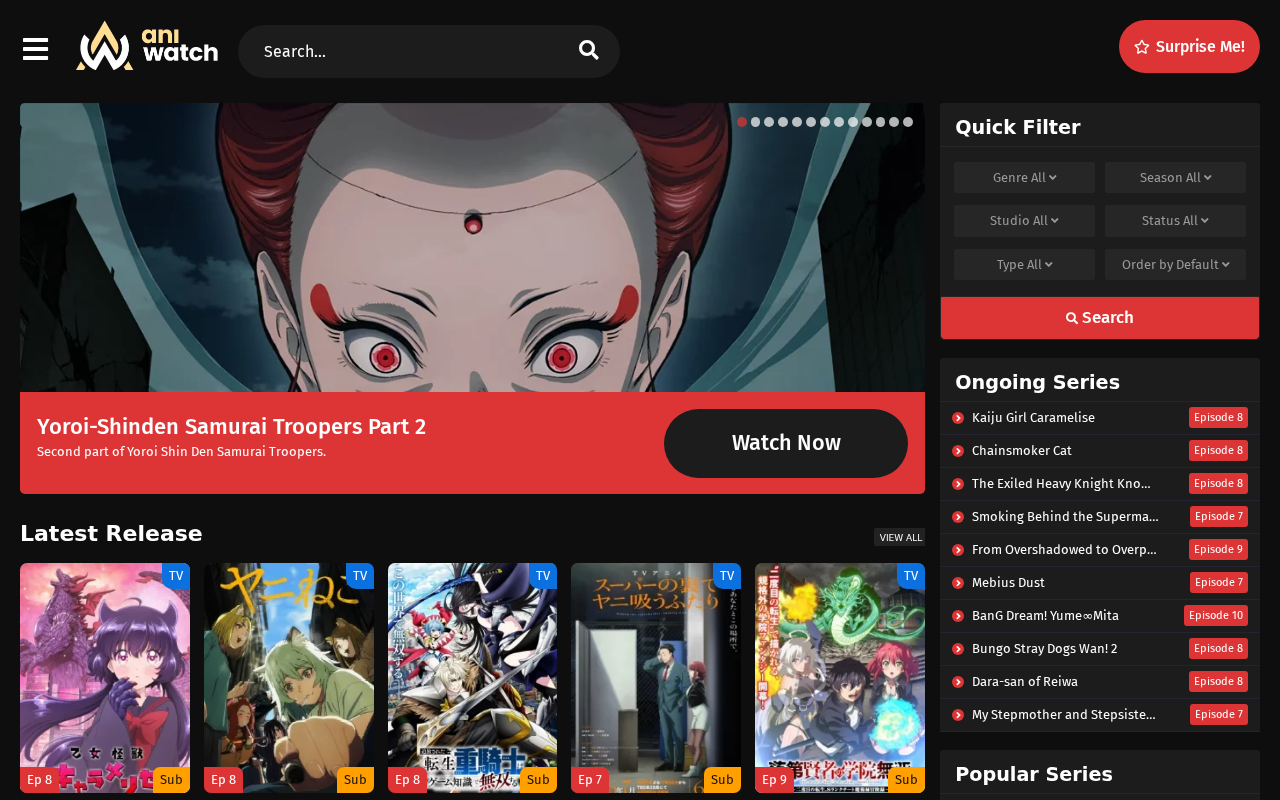
Task: Click the search magnifier icon
Action: pyautogui.click(x=589, y=50)
